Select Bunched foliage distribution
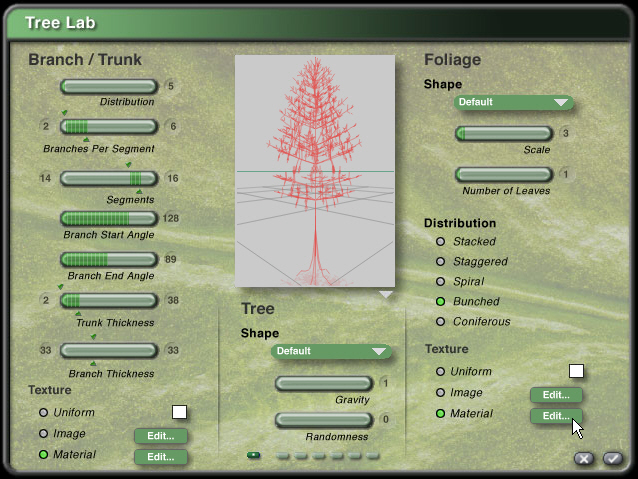Image resolution: width=638 pixels, height=479 pixels. (x=440, y=301)
